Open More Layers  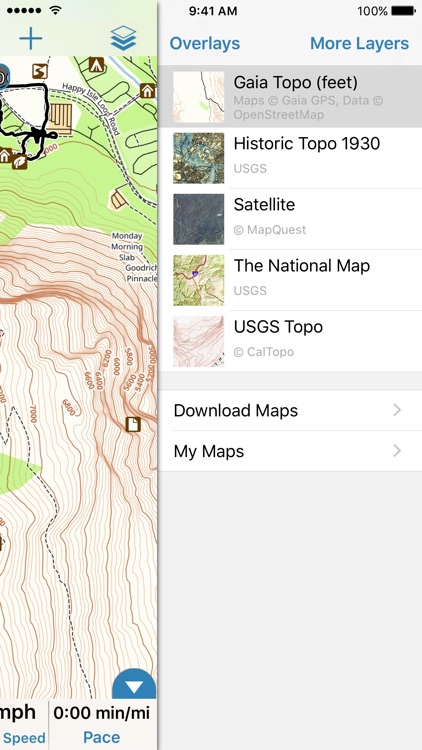click(359, 44)
